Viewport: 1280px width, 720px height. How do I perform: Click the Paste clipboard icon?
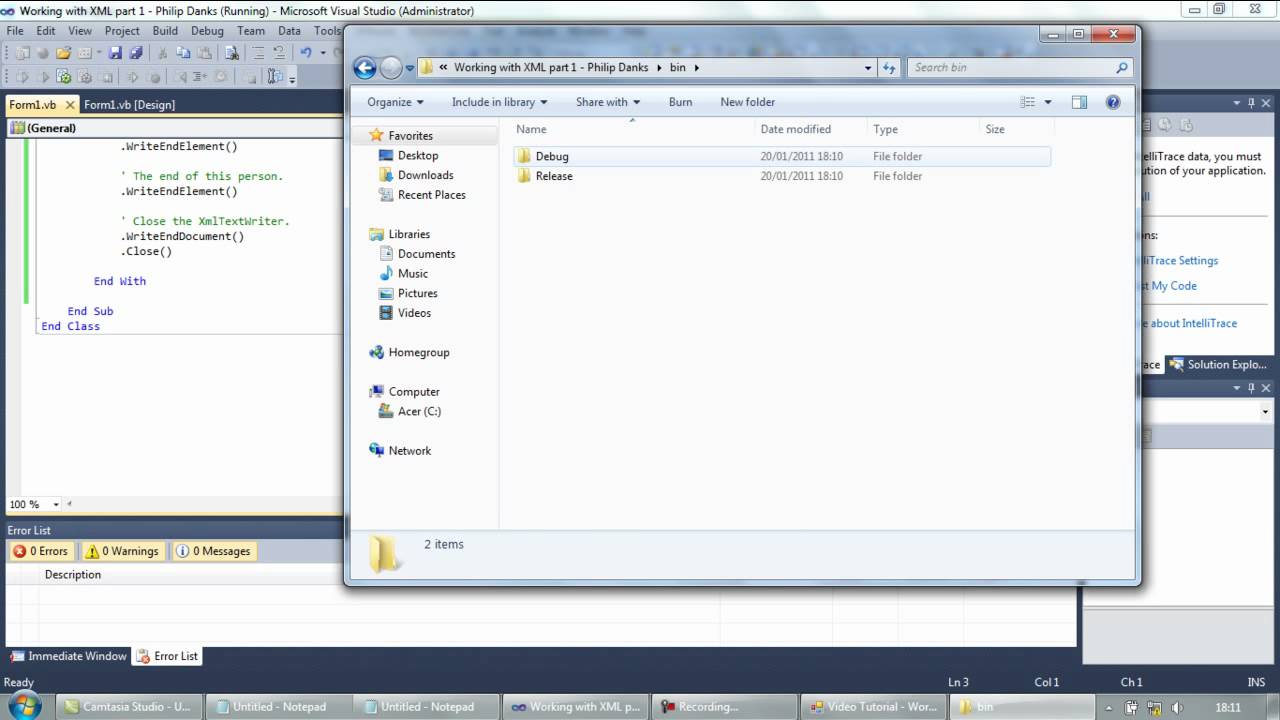point(205,52)
